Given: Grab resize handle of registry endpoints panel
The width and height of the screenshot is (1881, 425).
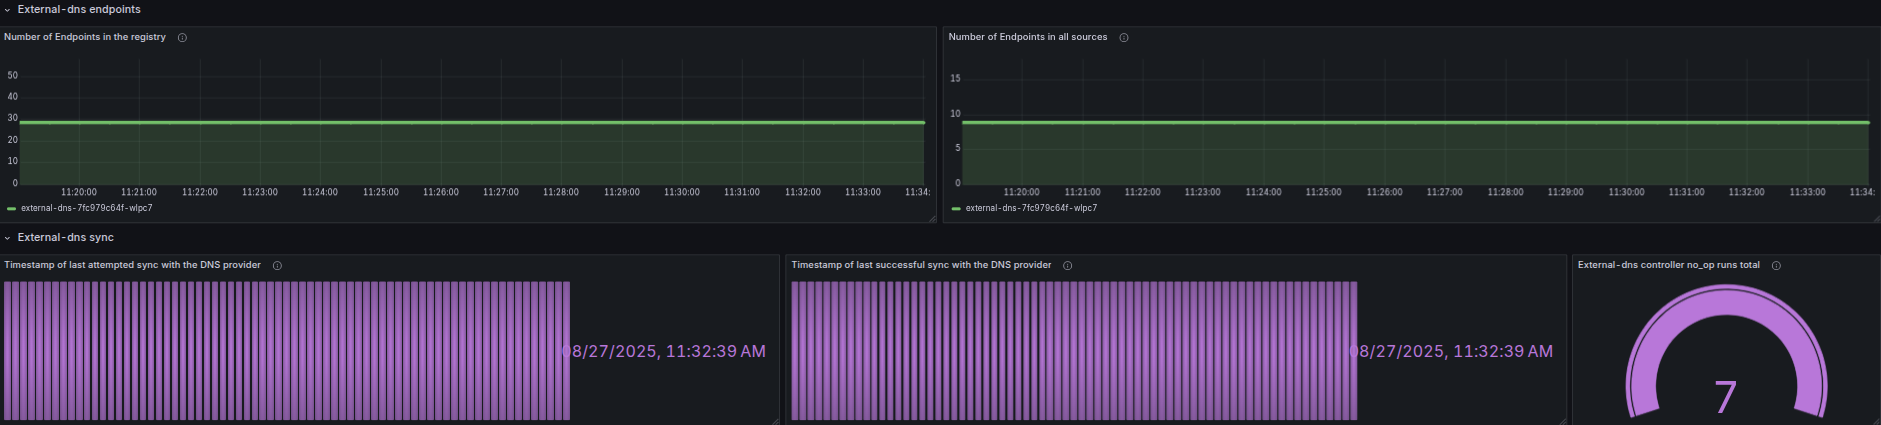Looking at the screenshot, I should click(x=932, y=218).
